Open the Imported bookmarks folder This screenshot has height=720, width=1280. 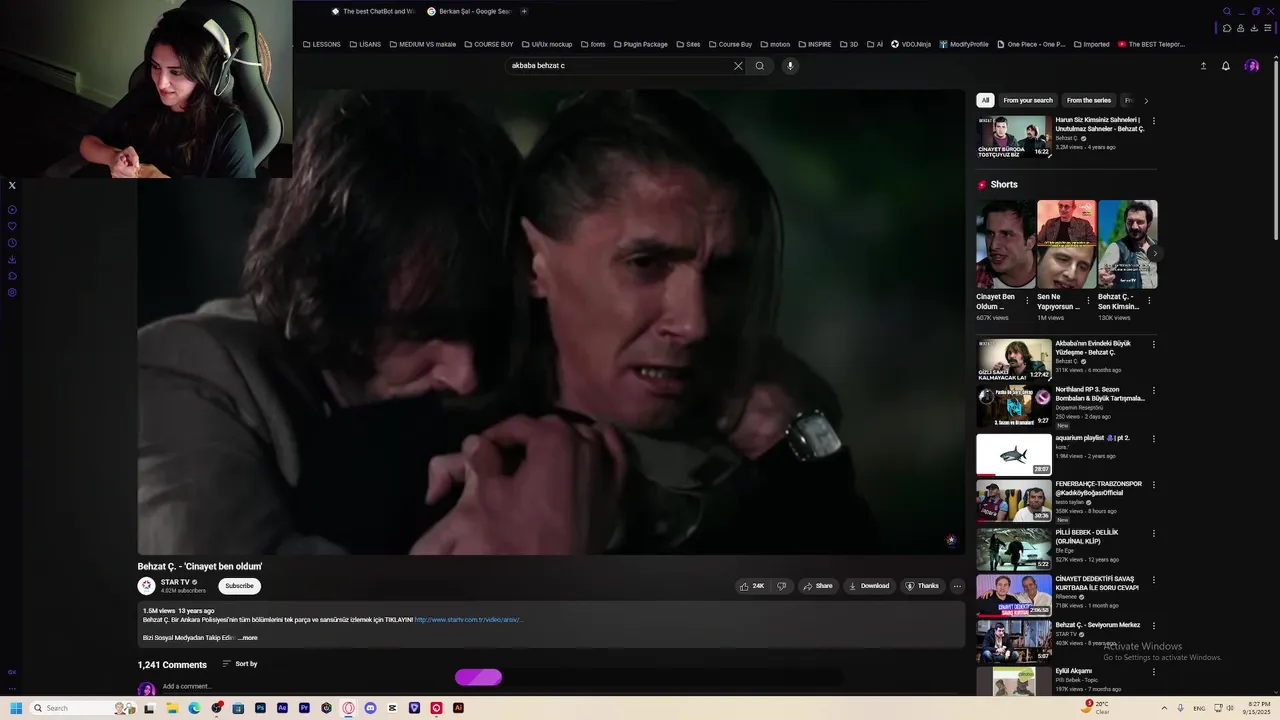click(1092, 44)
